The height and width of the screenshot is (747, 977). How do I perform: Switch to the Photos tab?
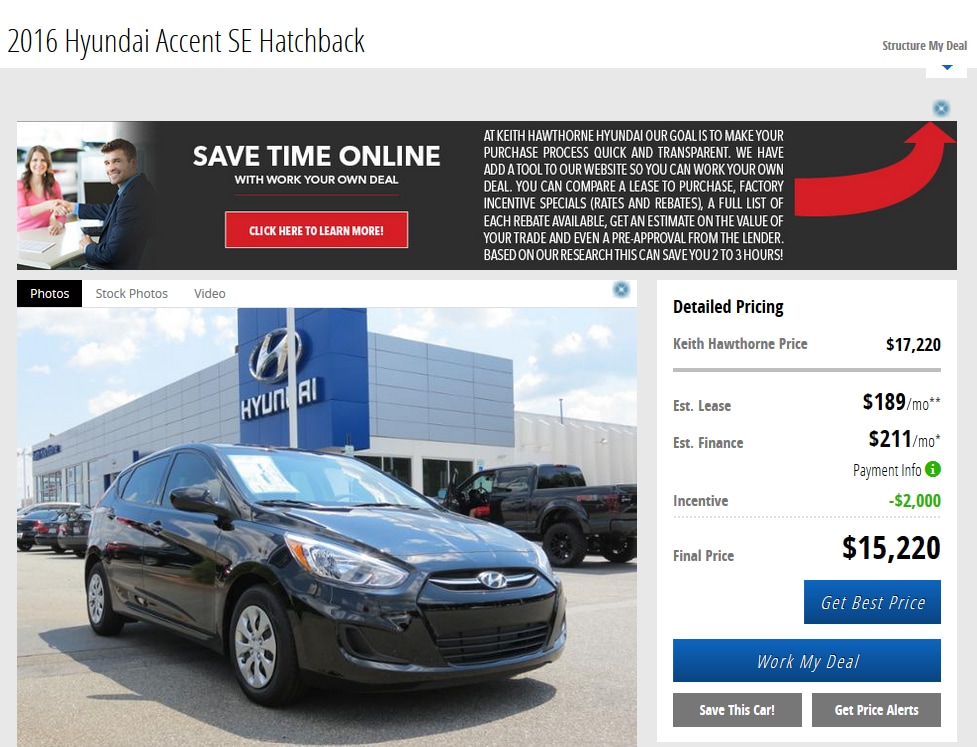(49, 293)
